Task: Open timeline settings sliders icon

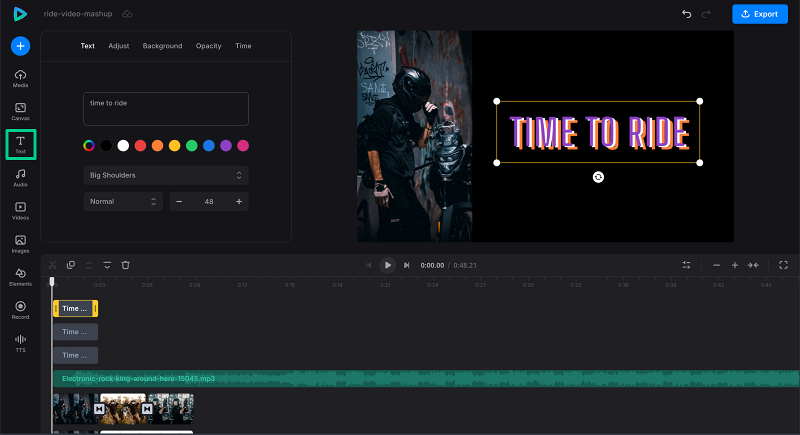Action: point(686,265)
